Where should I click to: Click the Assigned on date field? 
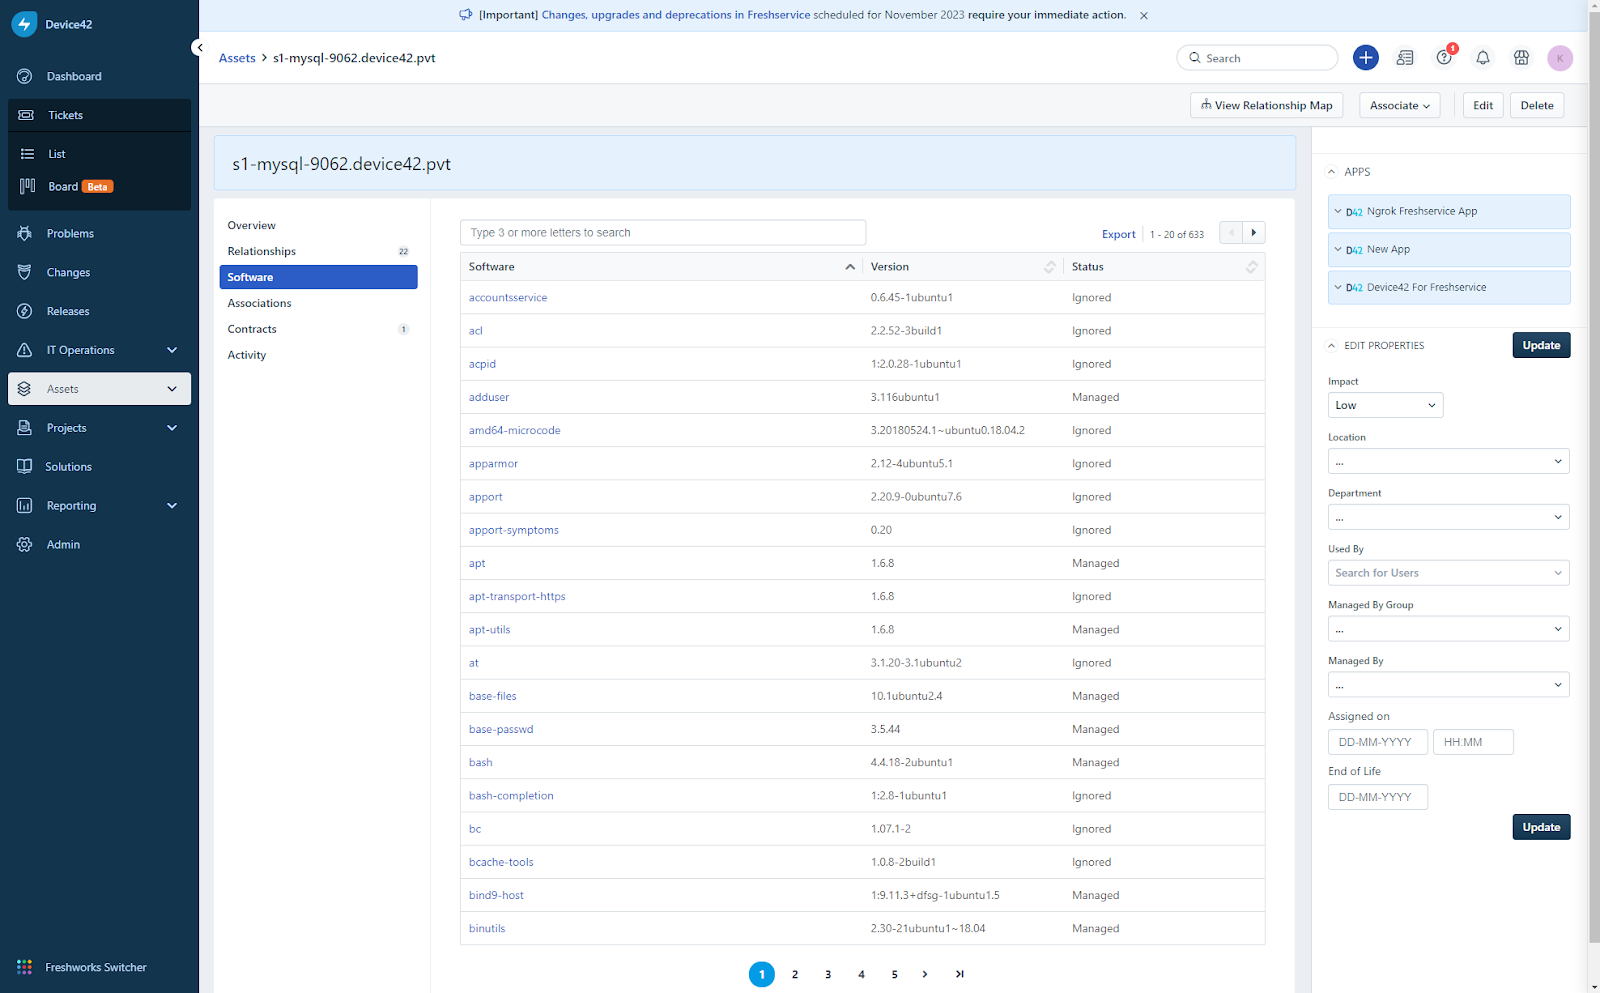[x=1378, y=742]
